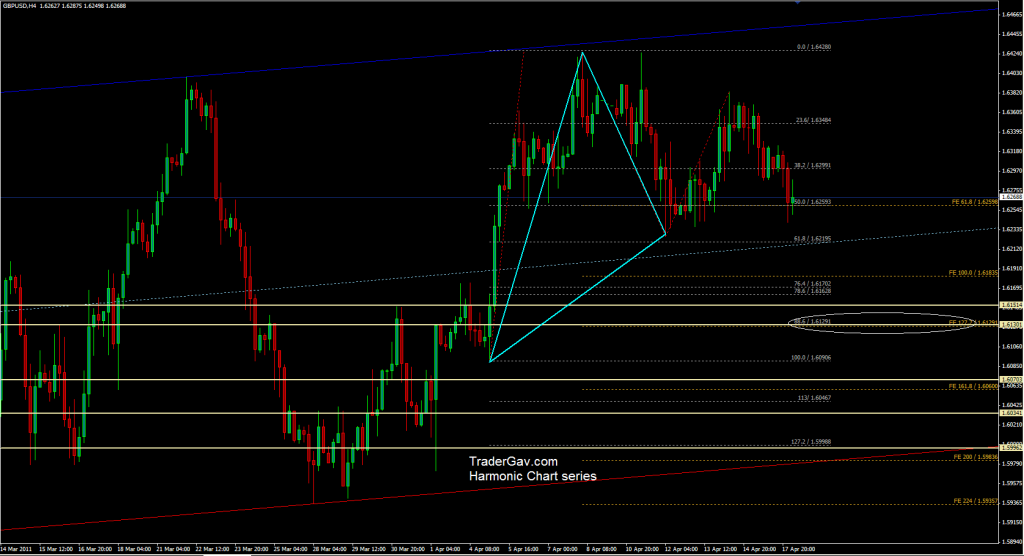This screenshot has height=556, width=1024.
Task: Select the Fibonacci label 50.0 / 1.62593
Action: 813,202
